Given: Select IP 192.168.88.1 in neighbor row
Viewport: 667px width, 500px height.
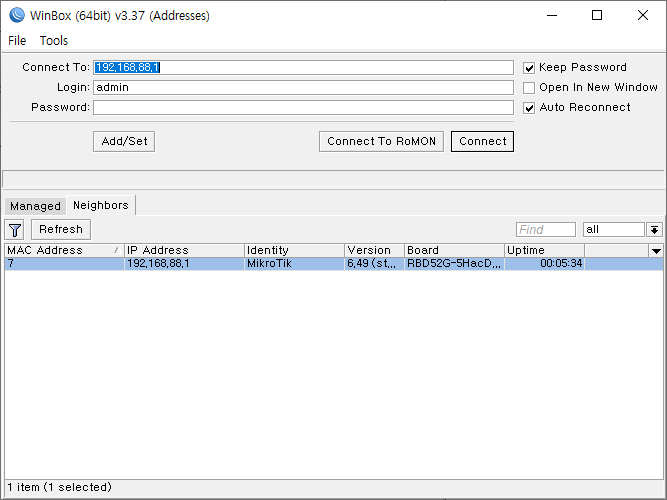Looking at the screenshot, I should click(184, 263).
